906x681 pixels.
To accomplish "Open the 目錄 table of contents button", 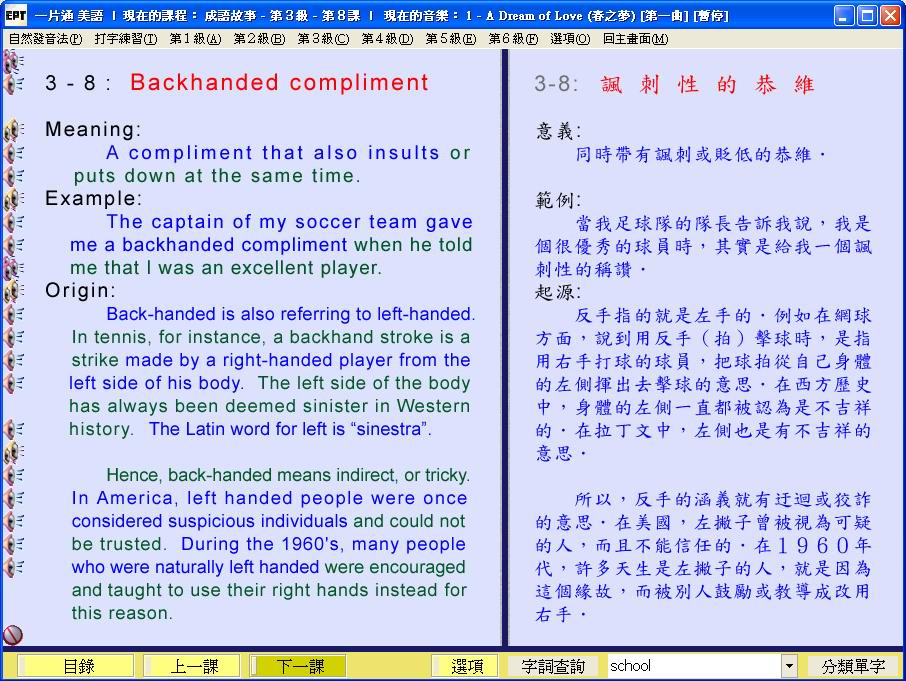I will point(77,666).
